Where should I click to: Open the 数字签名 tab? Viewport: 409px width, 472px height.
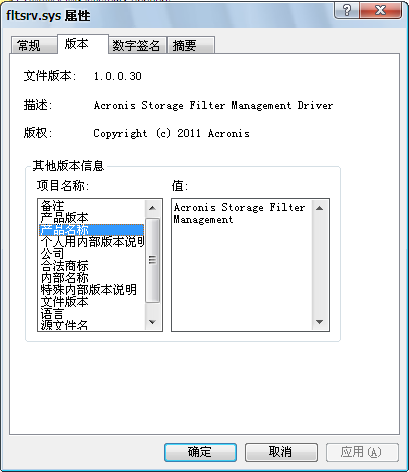pyautogui.click(x=136, y=45)
